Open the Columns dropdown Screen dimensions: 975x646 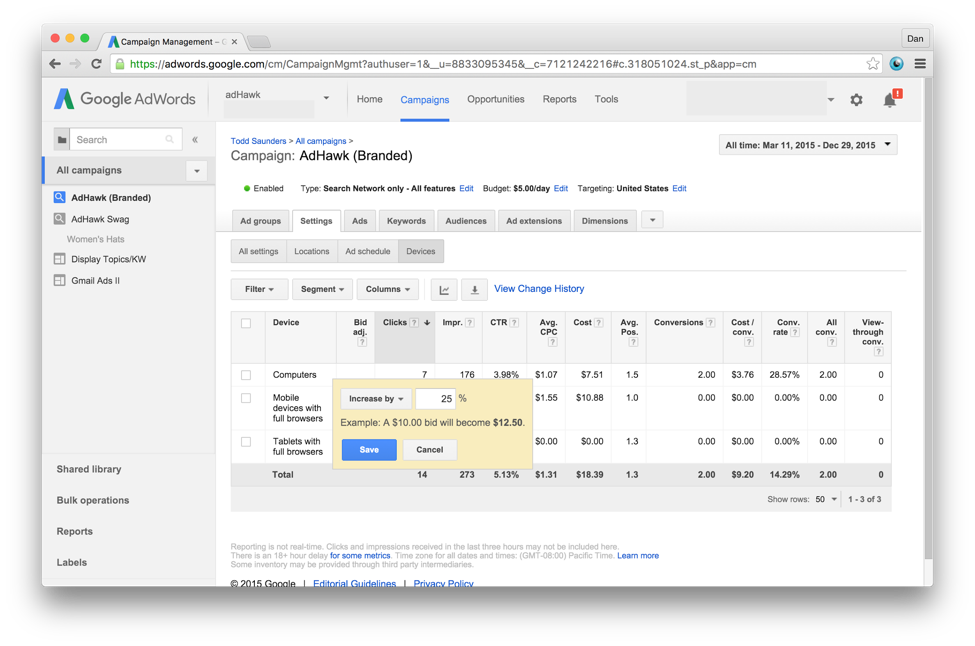click(x=388, y=289)
